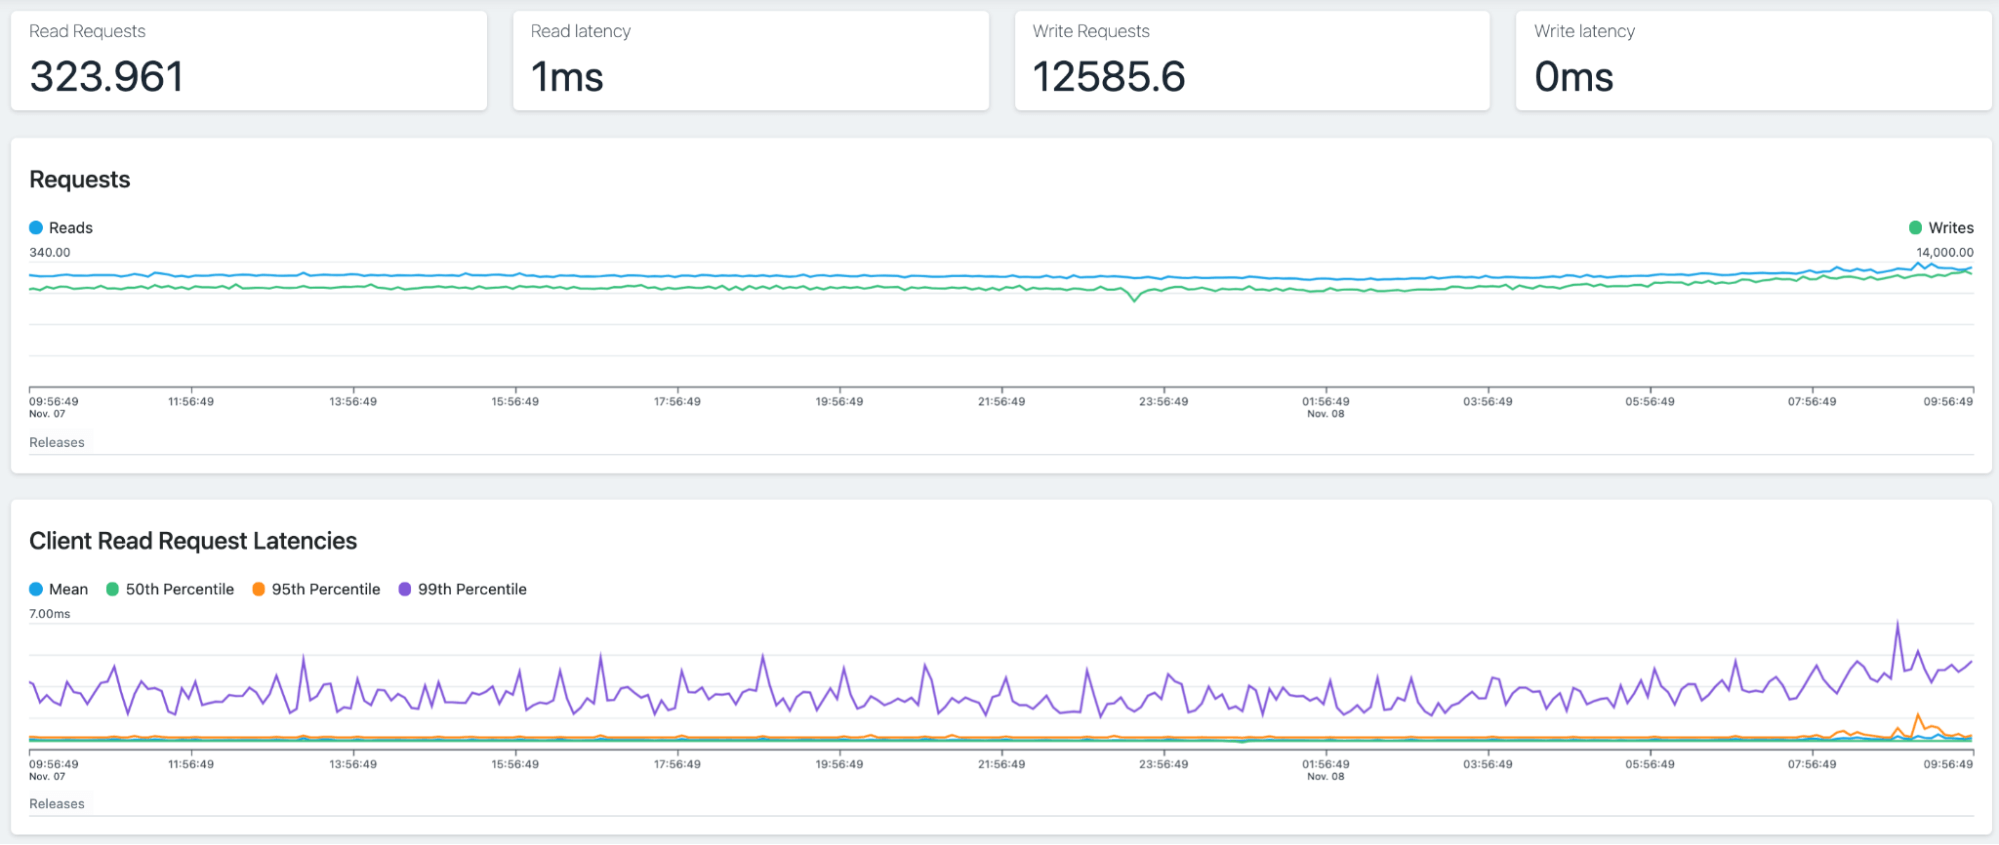1999x845 pixels.
Task: Click the blue Reads legend dot
Action: click(36, 228)
